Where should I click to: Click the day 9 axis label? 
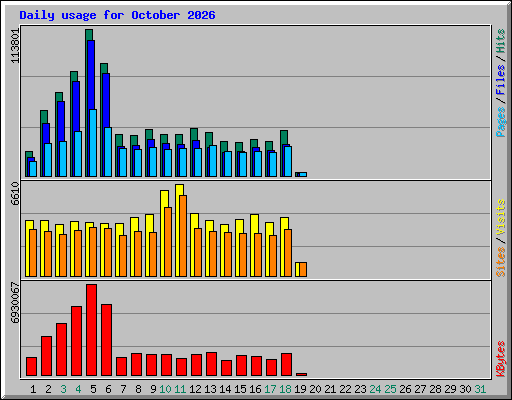(153, 389)
